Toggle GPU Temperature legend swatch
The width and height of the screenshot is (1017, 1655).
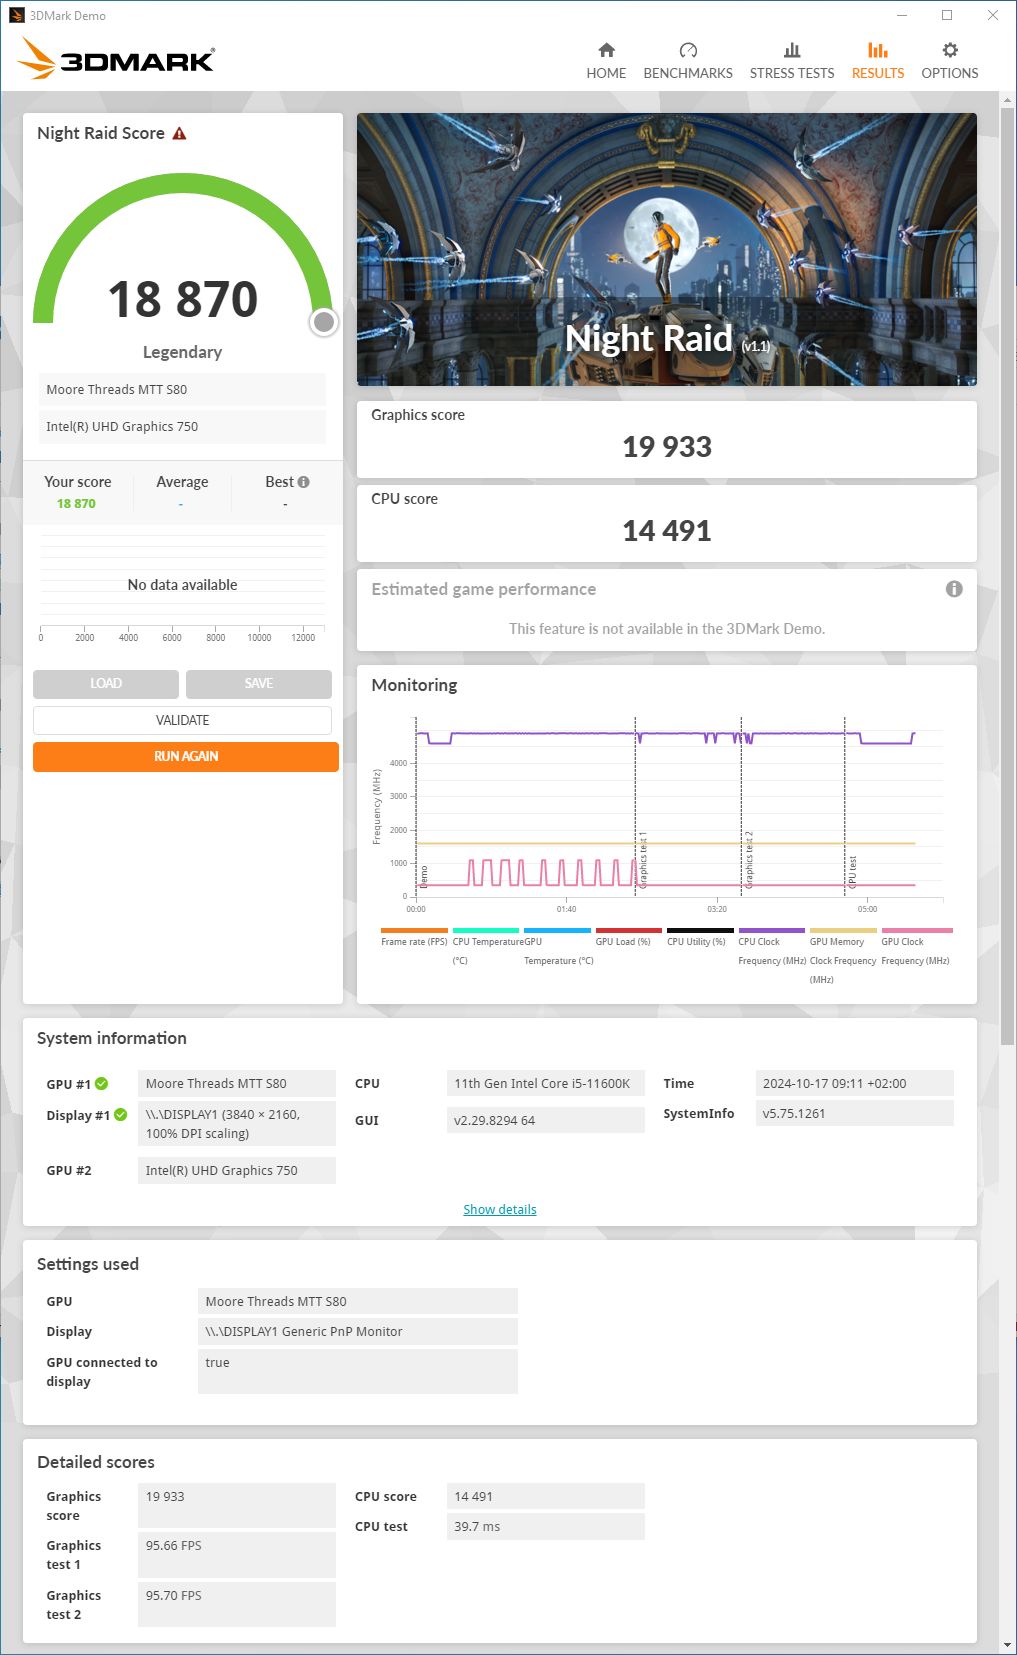coord(557,931)
